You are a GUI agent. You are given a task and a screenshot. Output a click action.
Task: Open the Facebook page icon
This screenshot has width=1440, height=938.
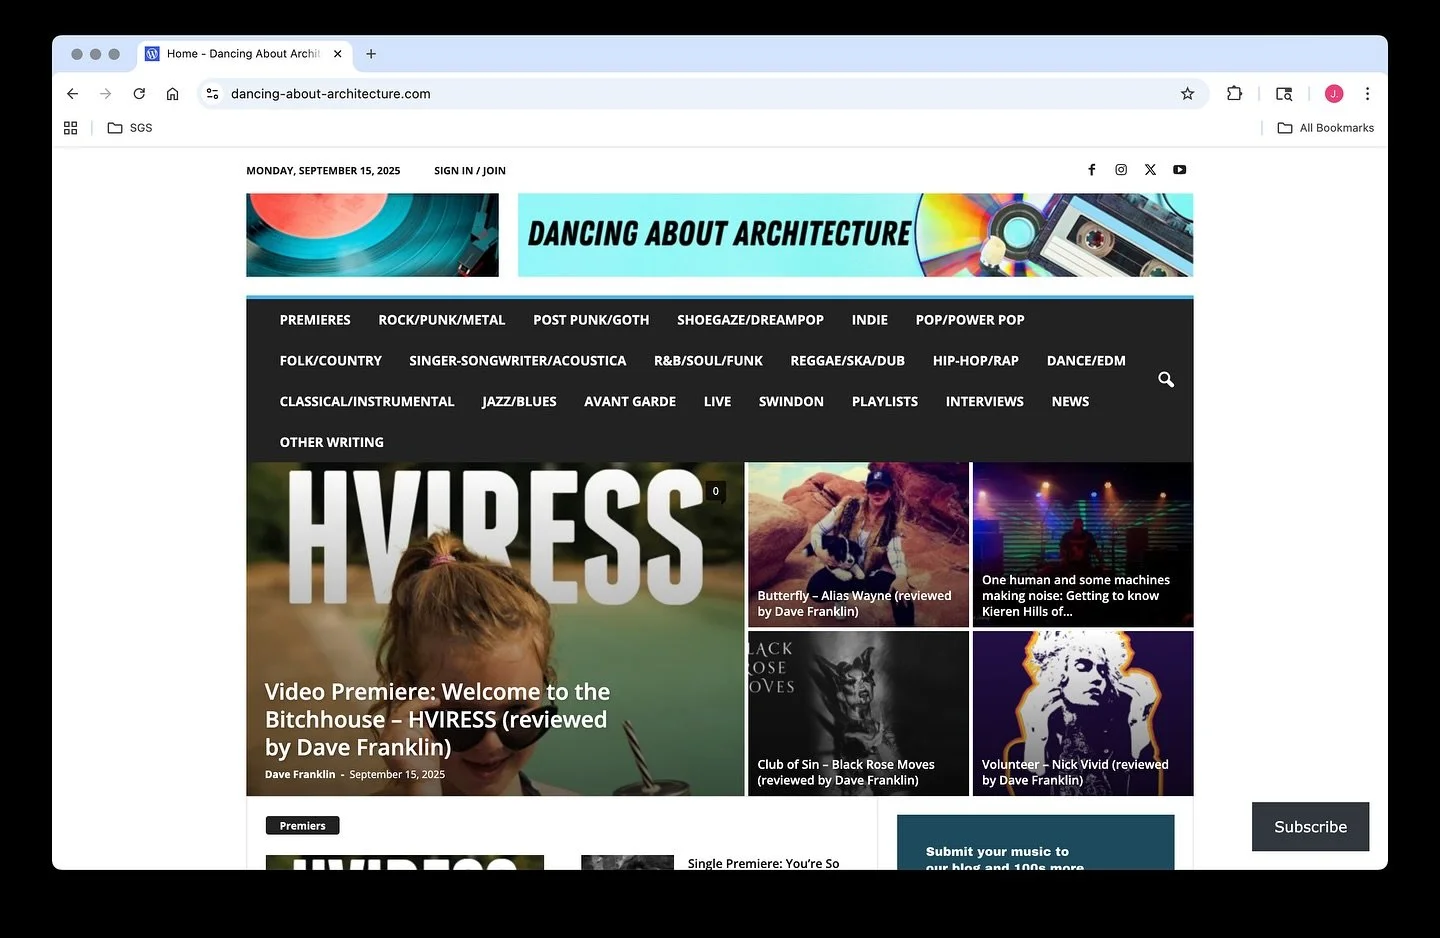tap(1091, 169)
